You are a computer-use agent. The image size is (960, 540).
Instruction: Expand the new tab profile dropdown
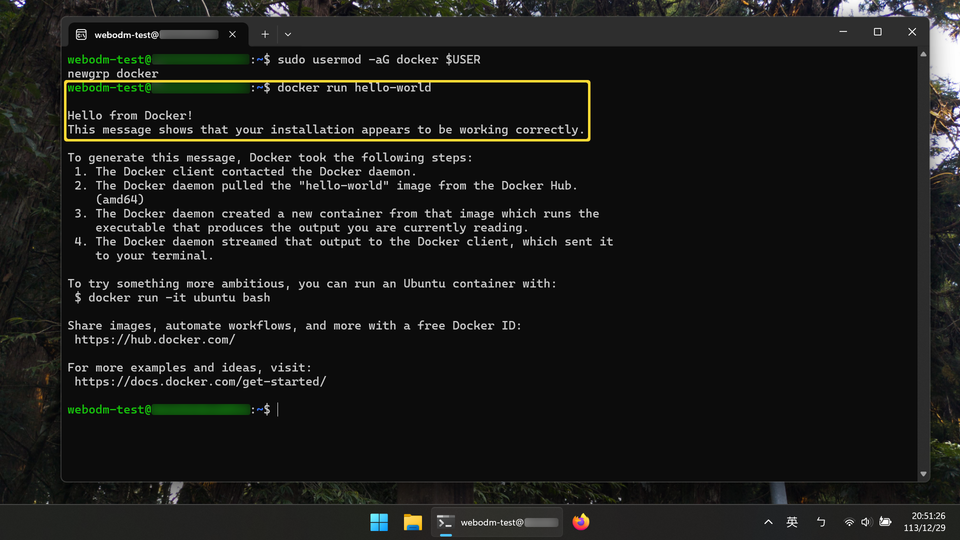[288, 34]
